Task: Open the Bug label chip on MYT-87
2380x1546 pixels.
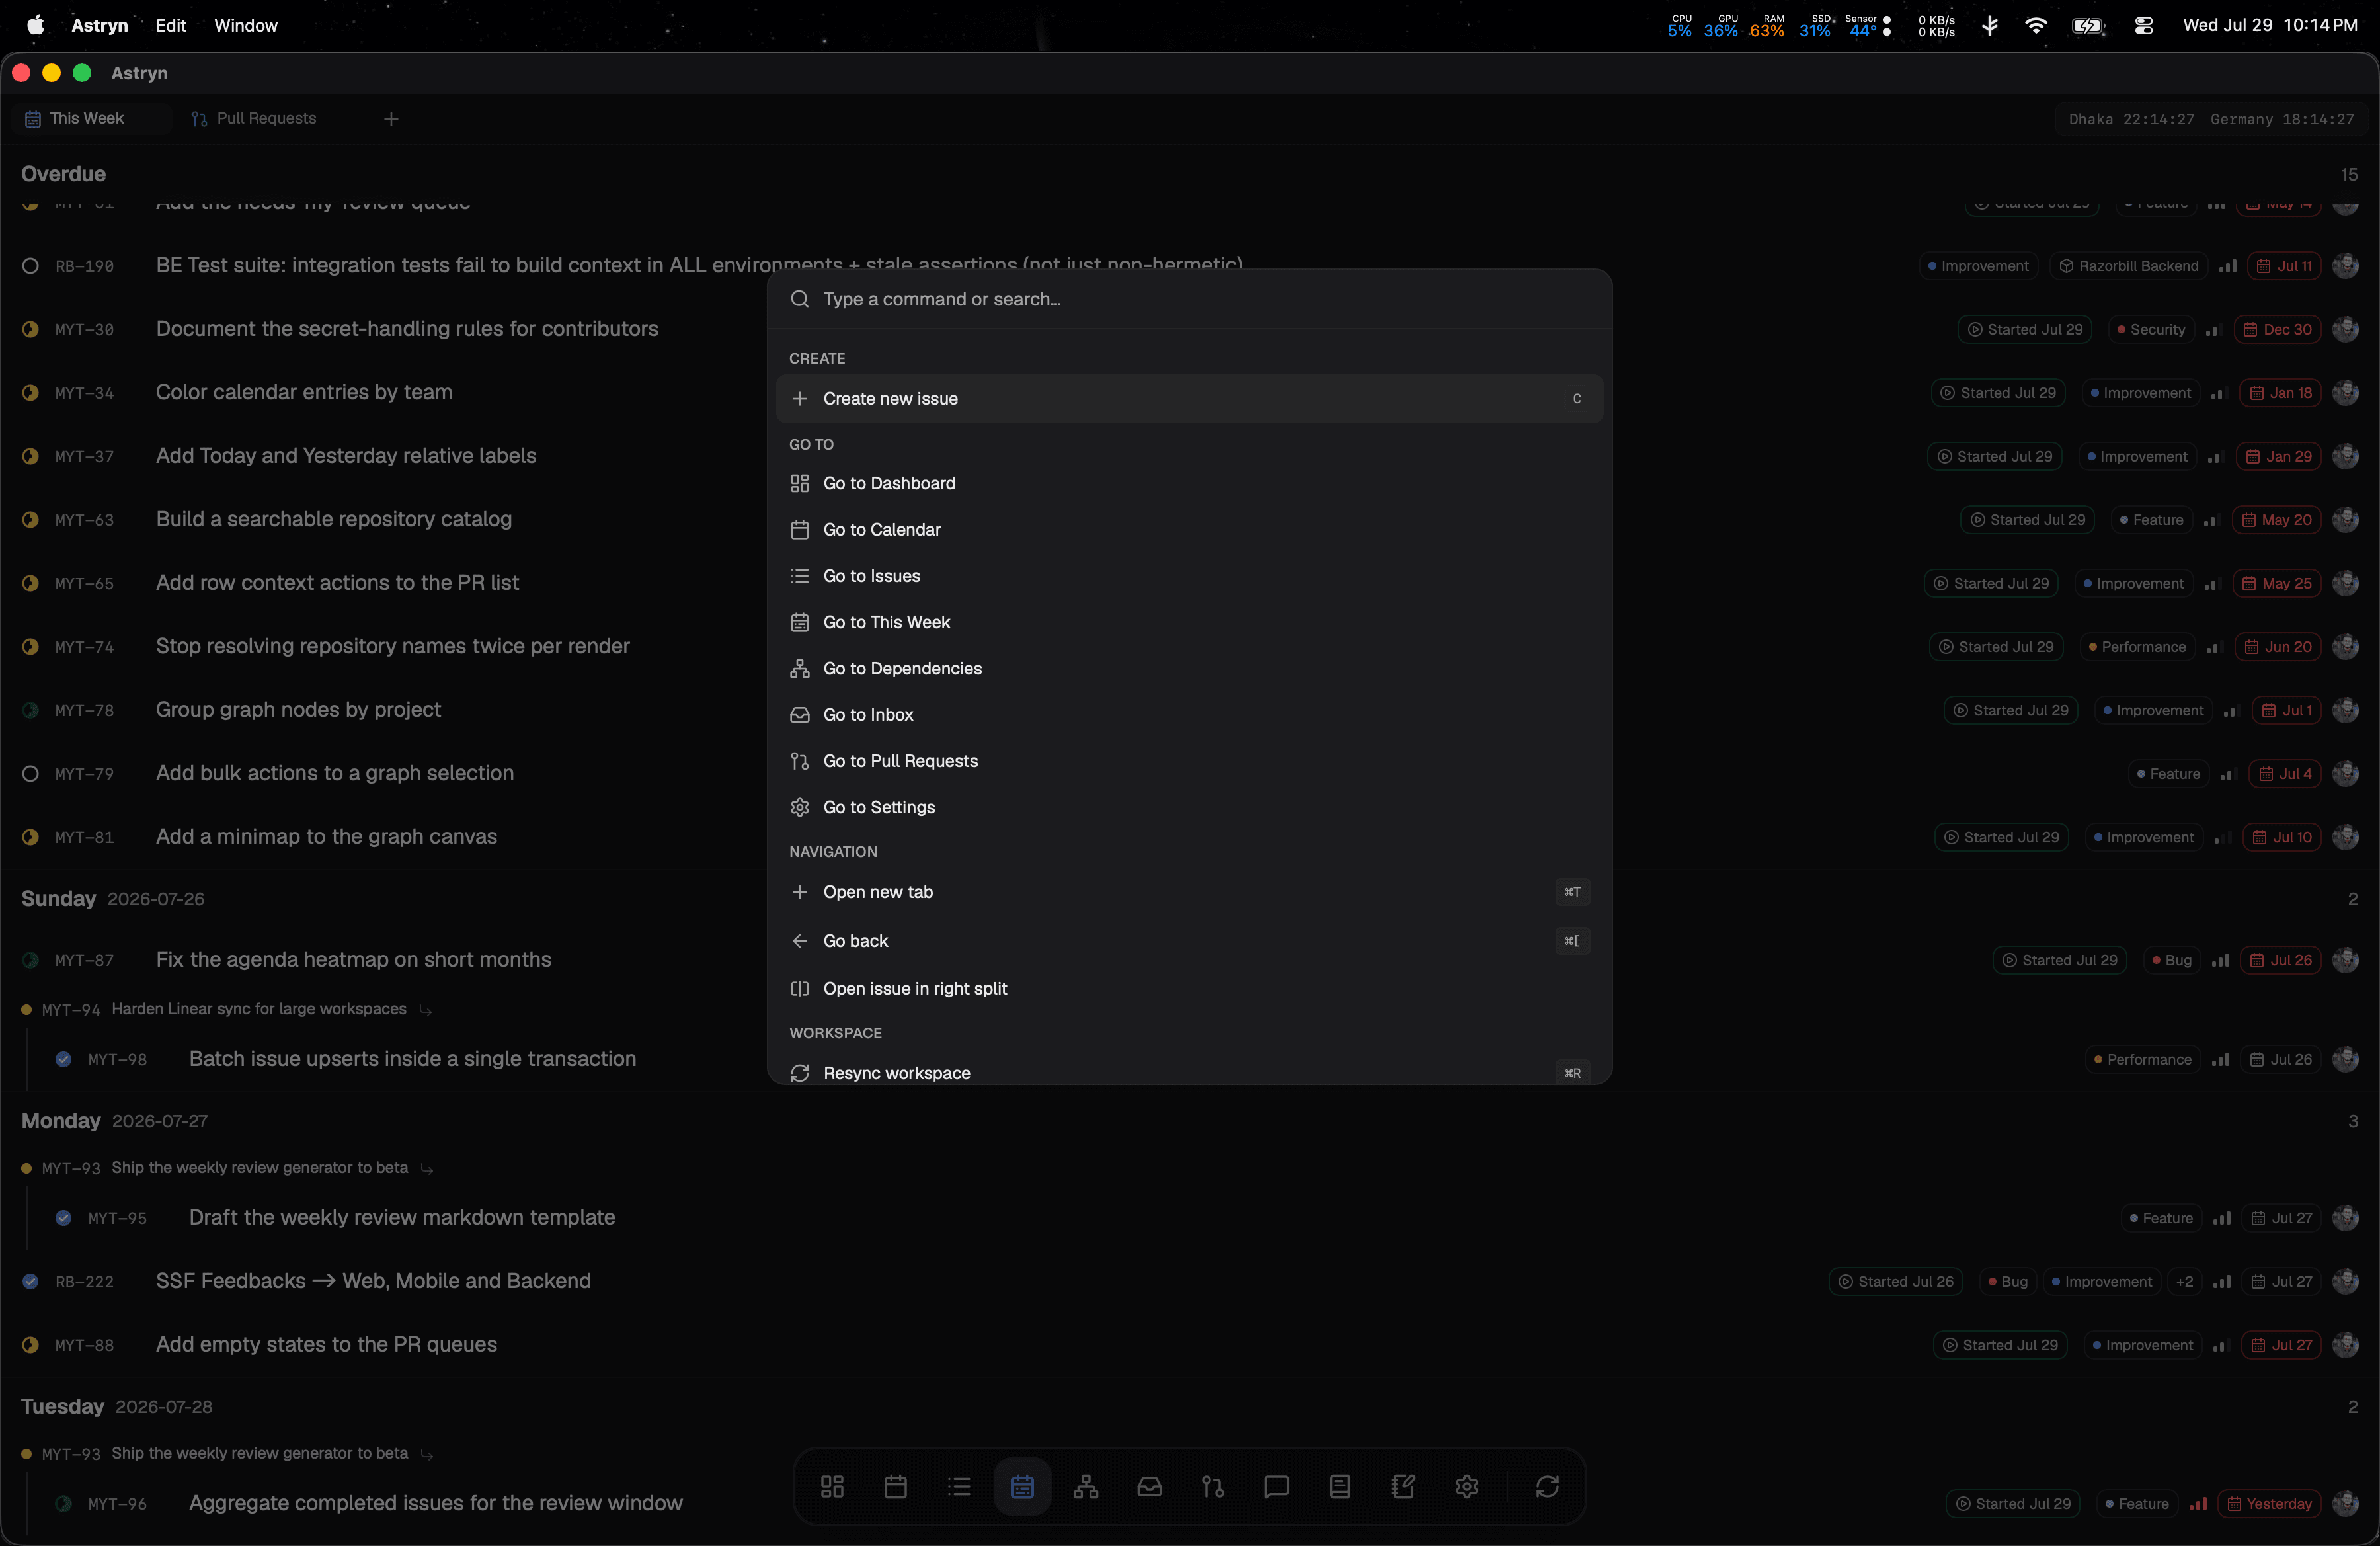Action: pyautogui.click(x=2171, y=960)
